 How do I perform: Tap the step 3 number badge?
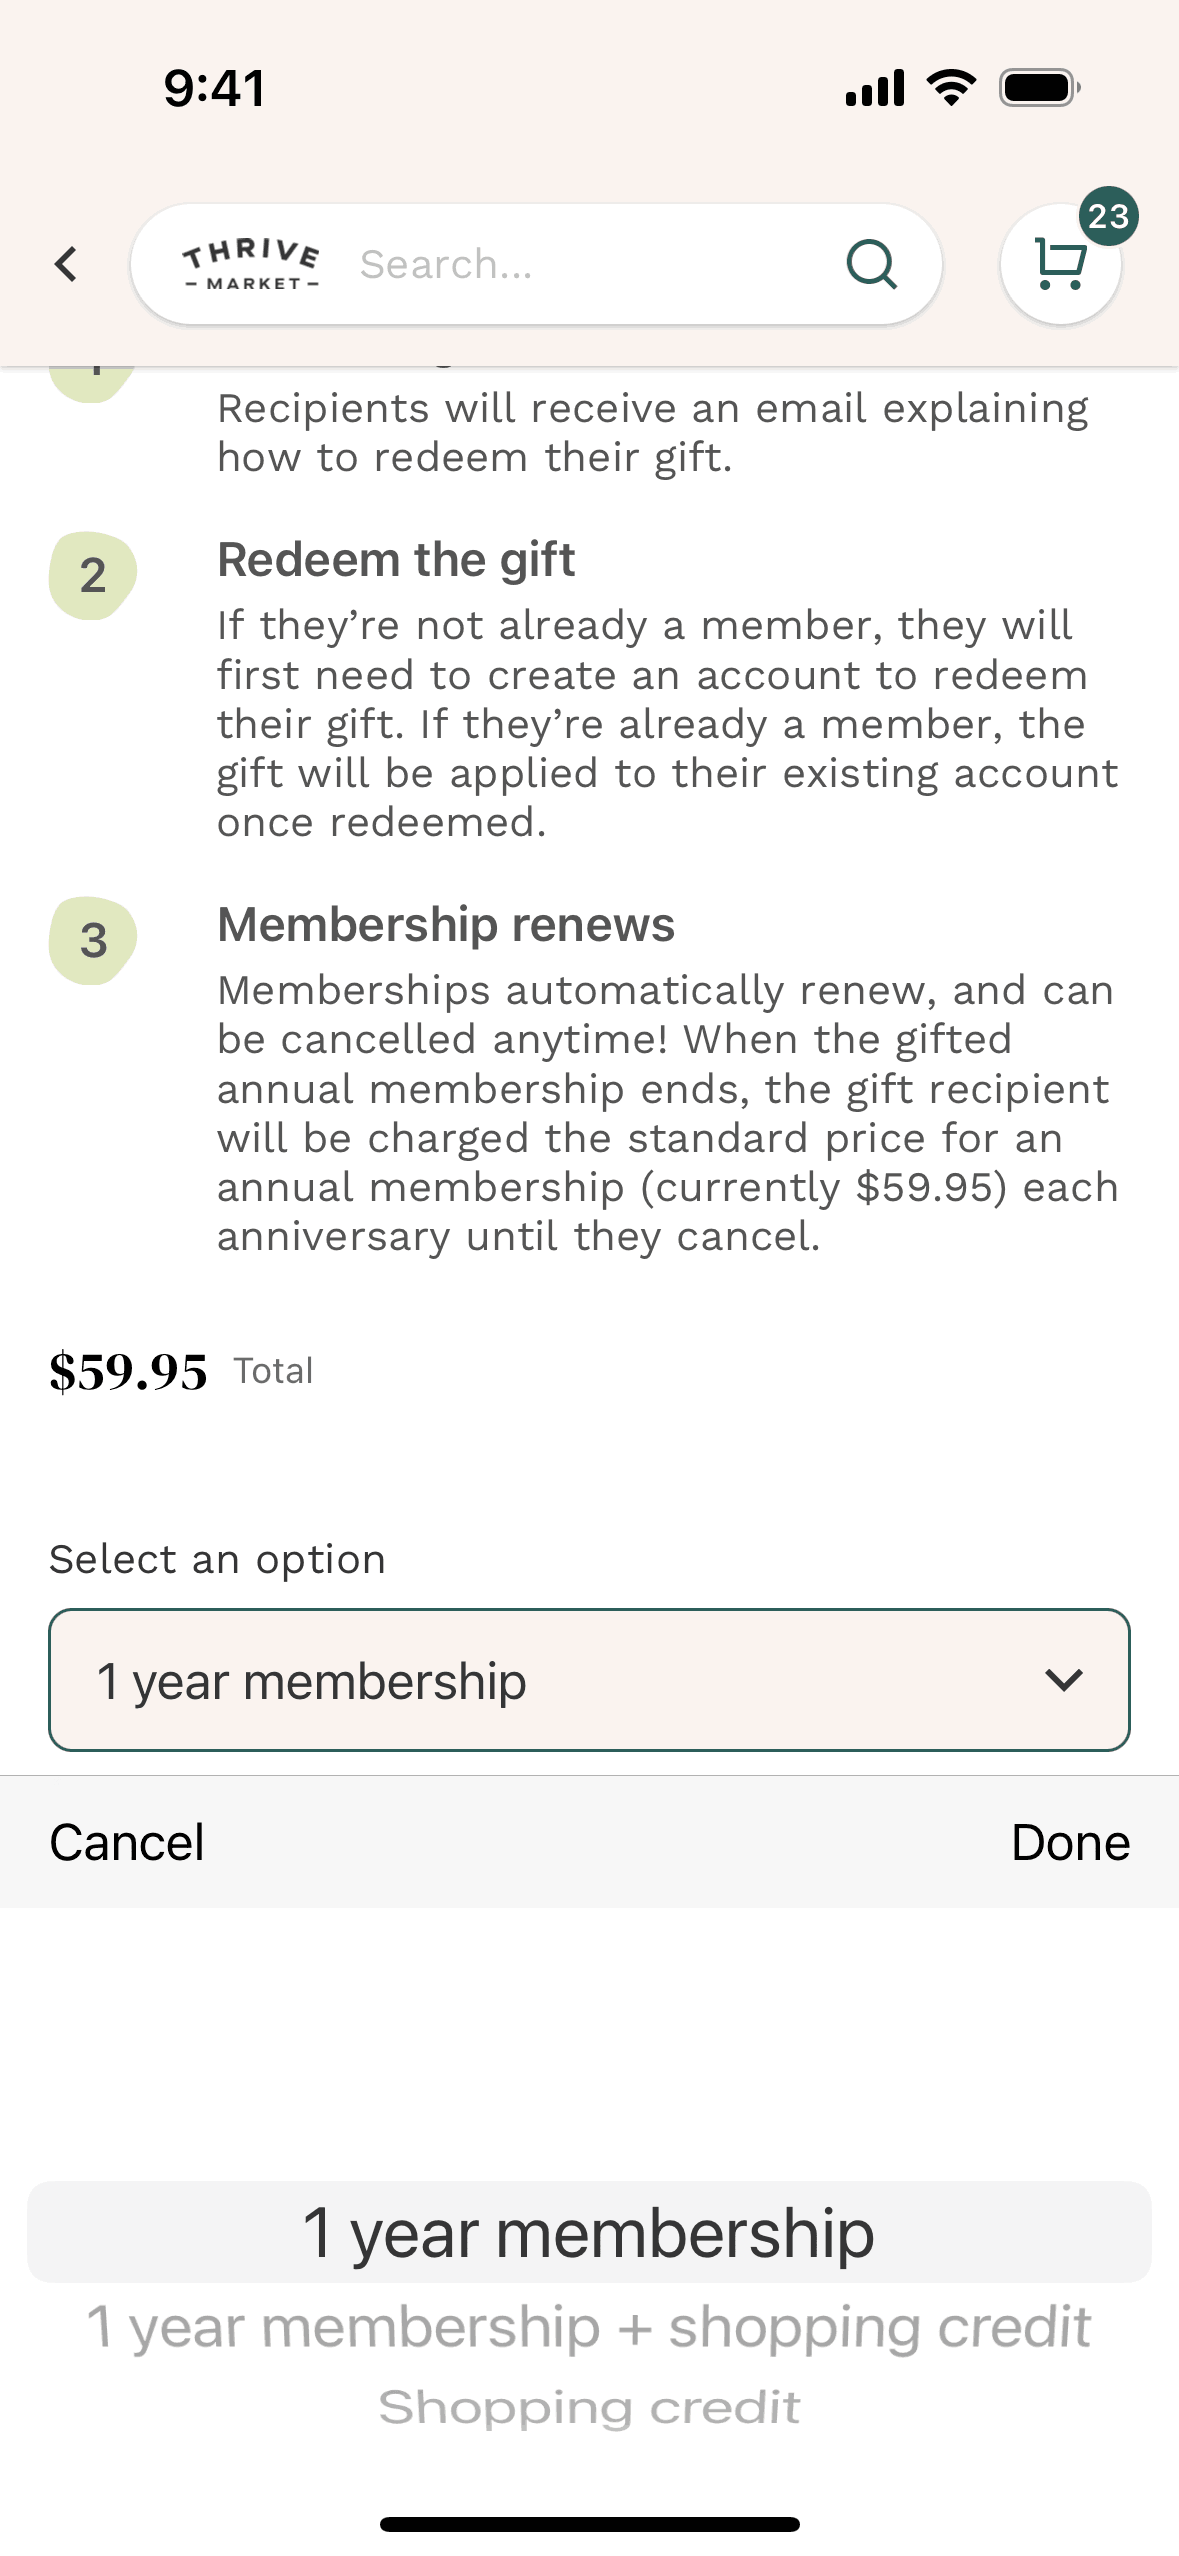[x=93, y=941]
